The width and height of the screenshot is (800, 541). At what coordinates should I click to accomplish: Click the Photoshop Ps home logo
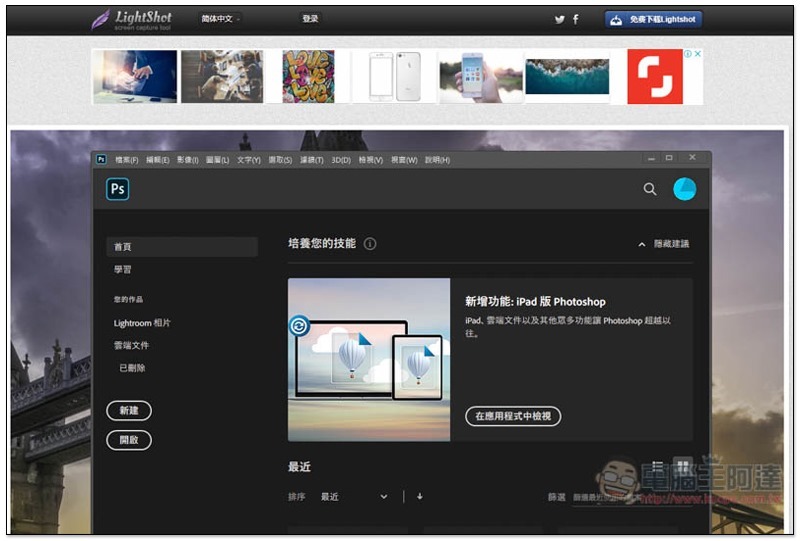coord(117,189)
